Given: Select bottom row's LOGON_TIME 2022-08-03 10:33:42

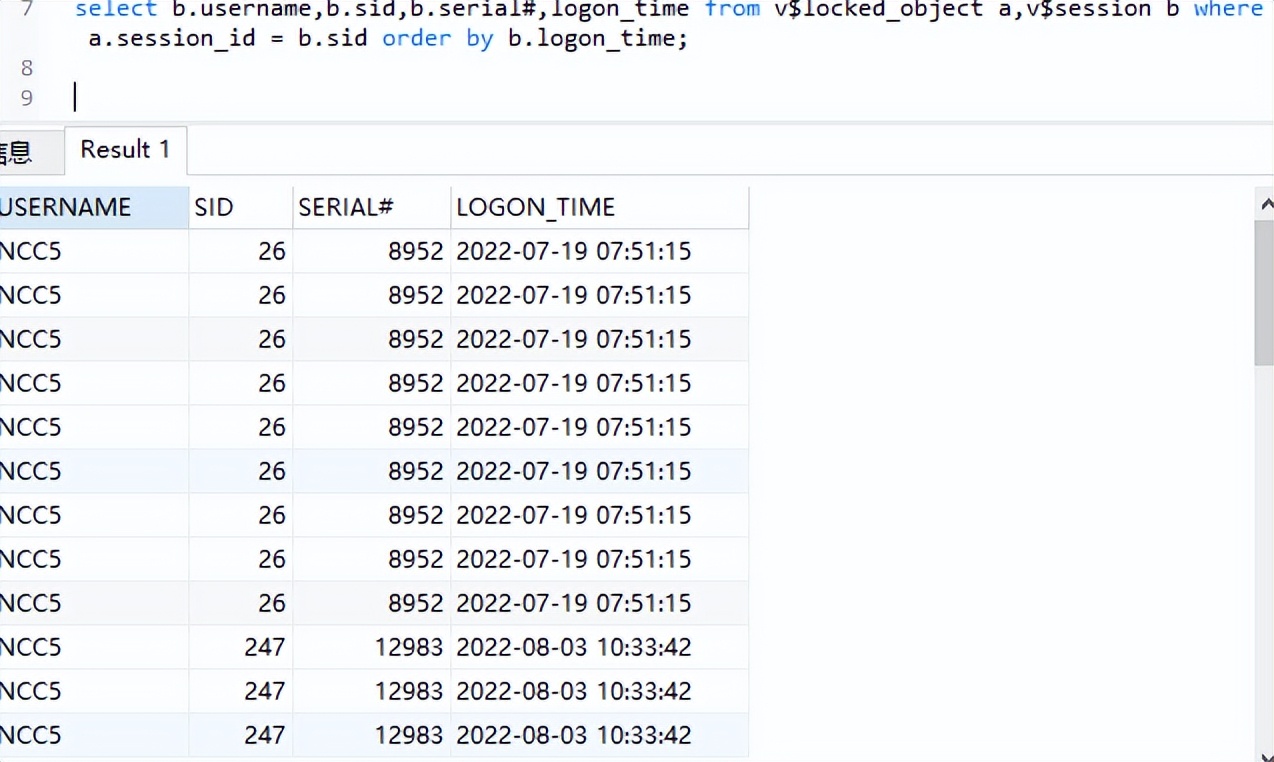Looking at the screenshot, I should coord(599,735).
